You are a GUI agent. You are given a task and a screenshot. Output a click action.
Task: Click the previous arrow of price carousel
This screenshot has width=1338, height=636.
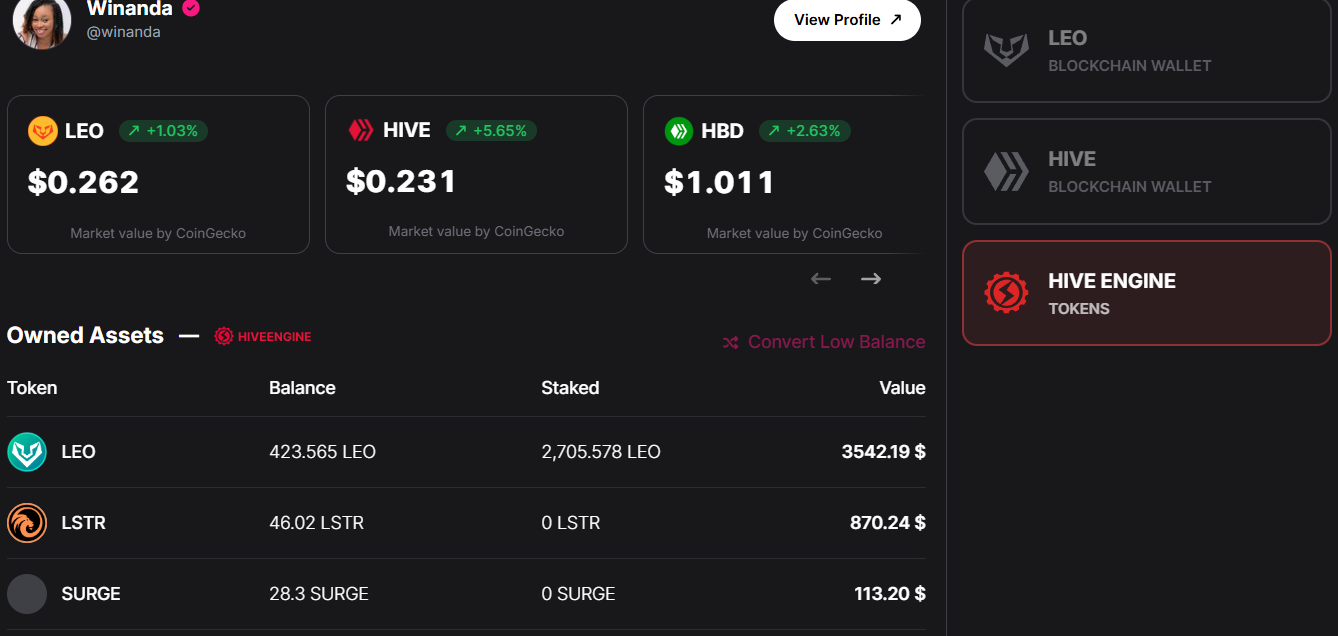(821, 278)
